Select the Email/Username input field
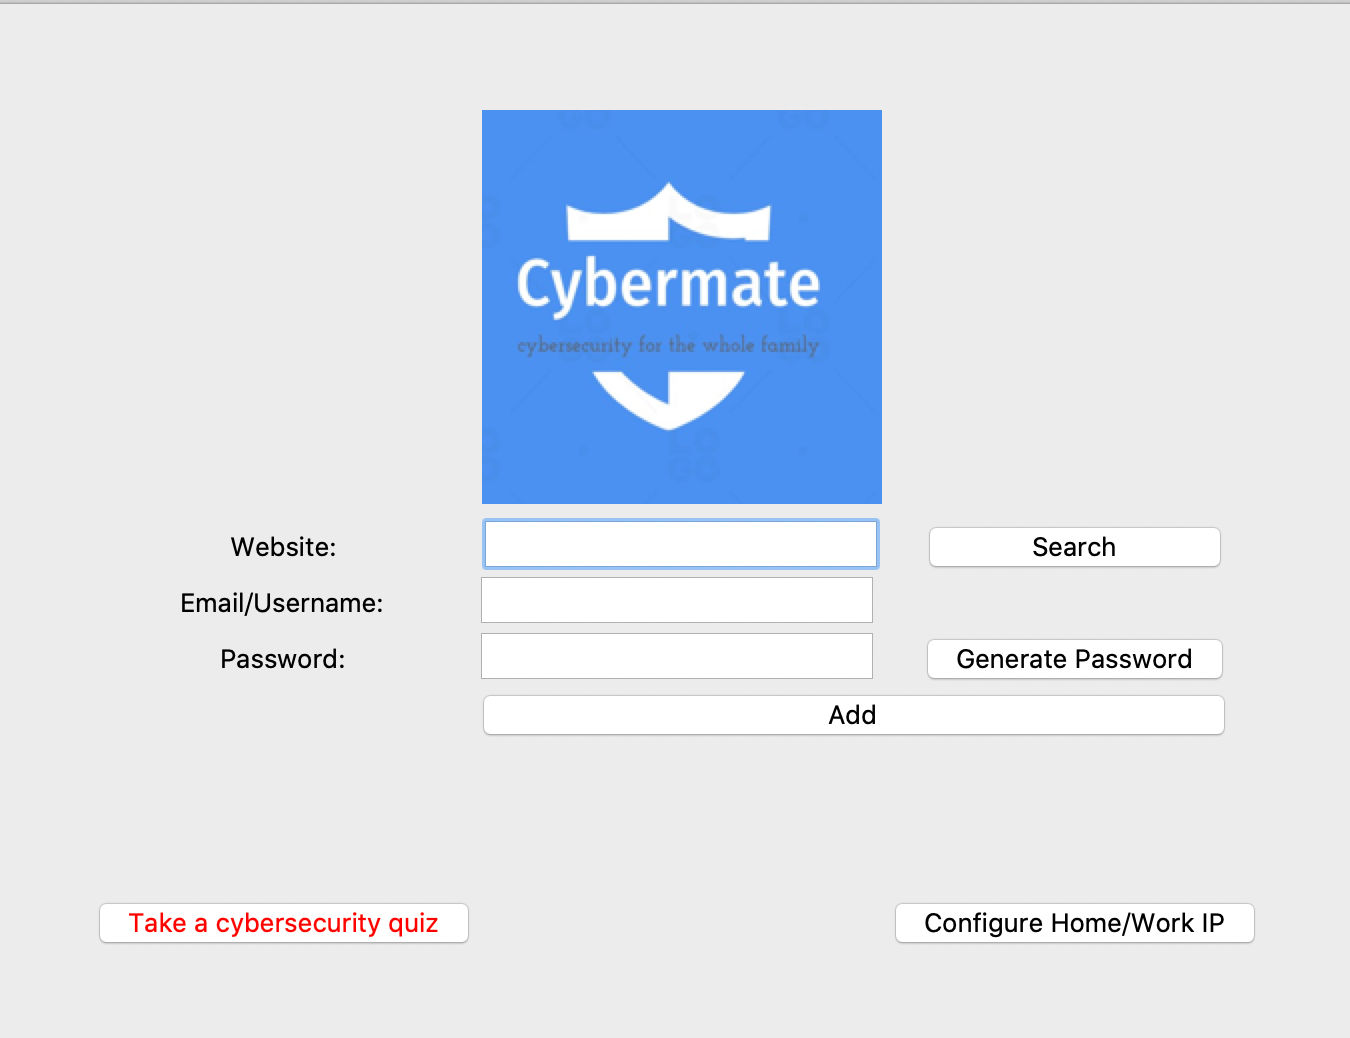 (x=676, y=599)
